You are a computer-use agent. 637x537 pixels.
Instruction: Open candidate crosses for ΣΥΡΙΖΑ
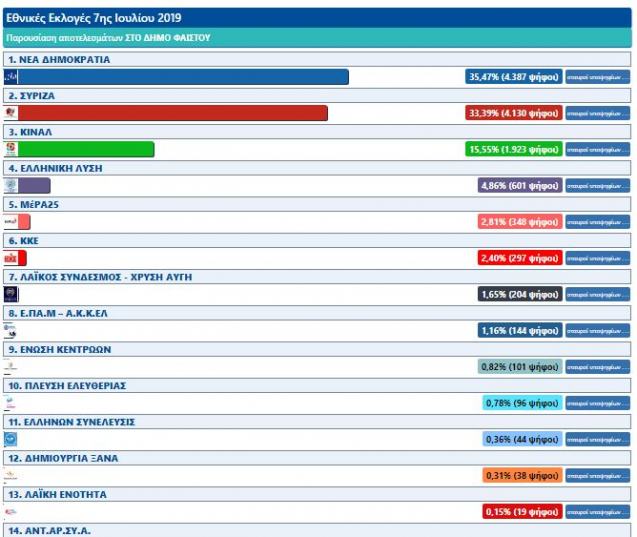[598, 113]
